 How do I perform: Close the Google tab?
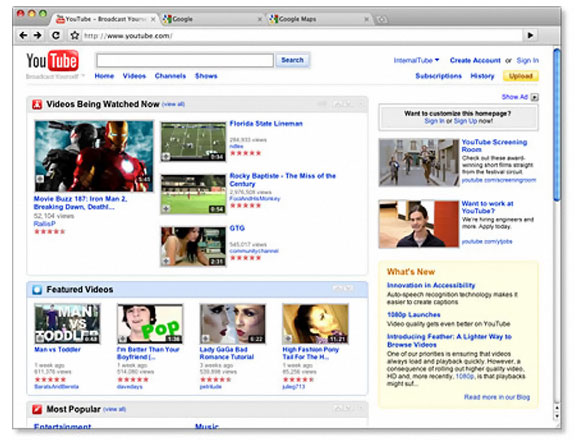click(260, 19)
